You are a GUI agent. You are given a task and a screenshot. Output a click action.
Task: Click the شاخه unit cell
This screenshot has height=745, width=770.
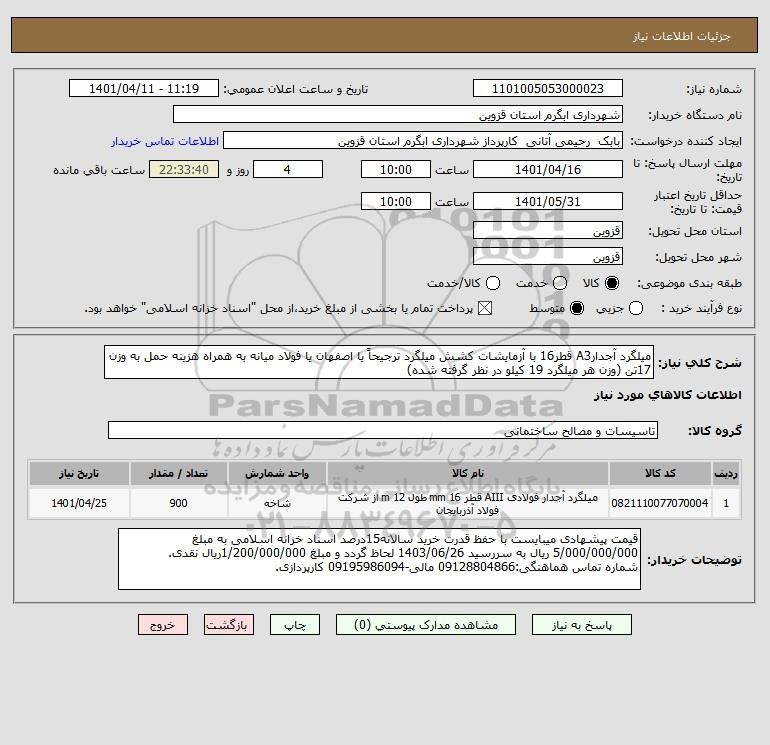277,503
